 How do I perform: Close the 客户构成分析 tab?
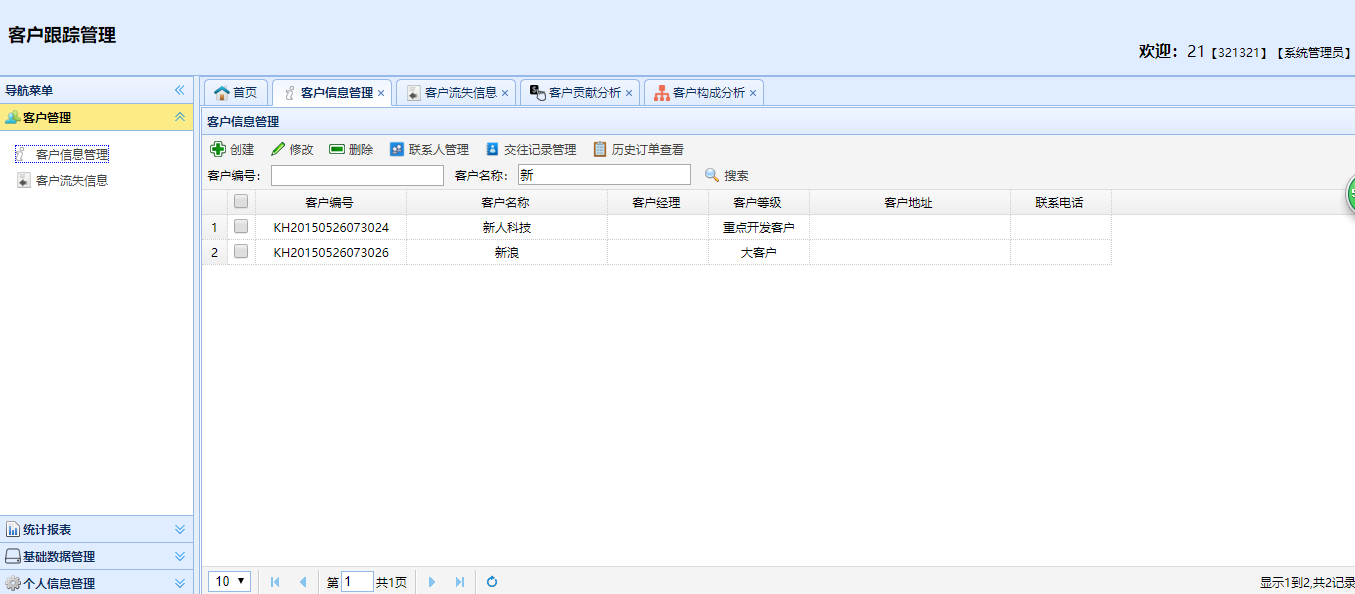coord(753,93)
